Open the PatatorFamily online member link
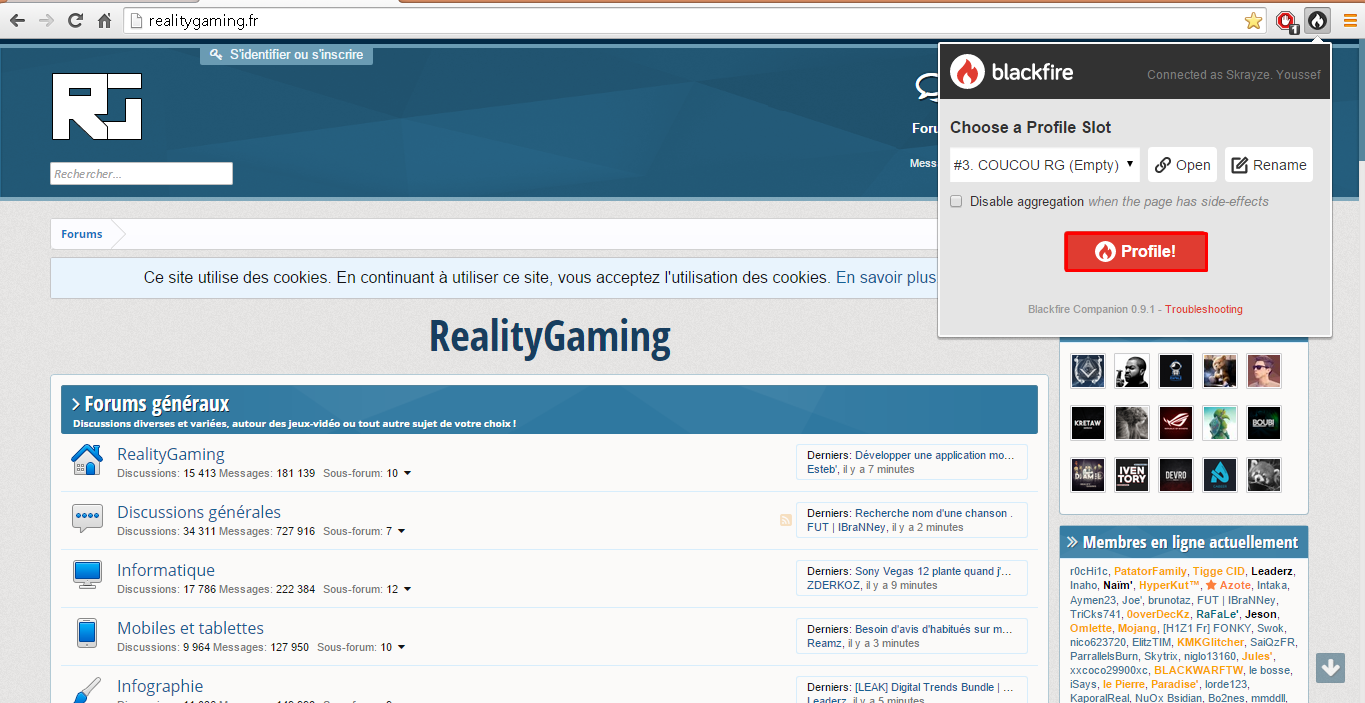The height and width of the screenshot is (703, 1365). coord(1150,571)
